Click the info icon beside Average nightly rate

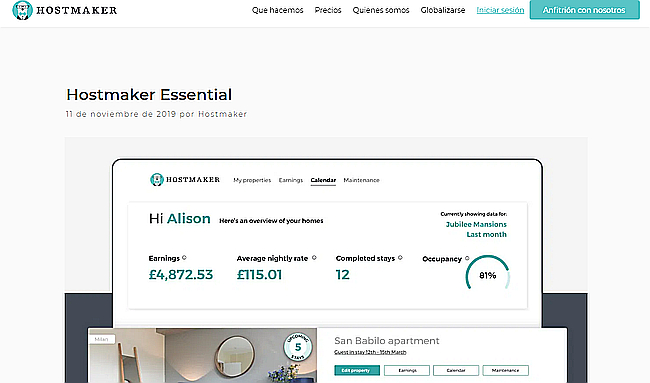click(x=314, y=257)
